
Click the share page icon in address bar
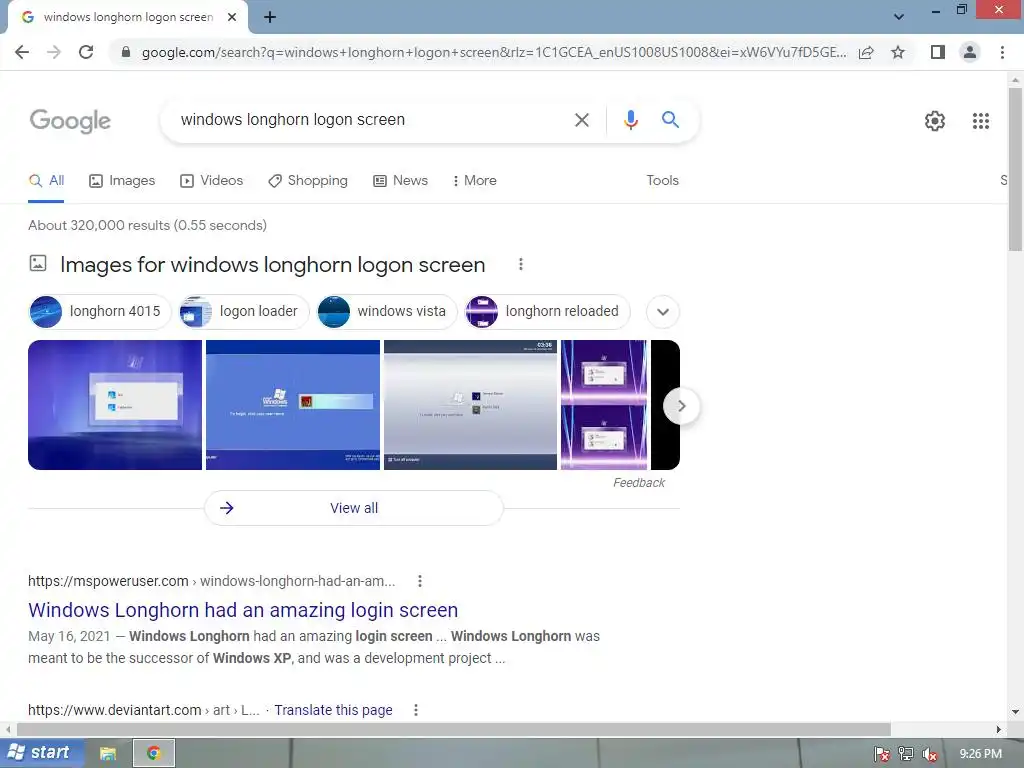click(x=866, y=52)
